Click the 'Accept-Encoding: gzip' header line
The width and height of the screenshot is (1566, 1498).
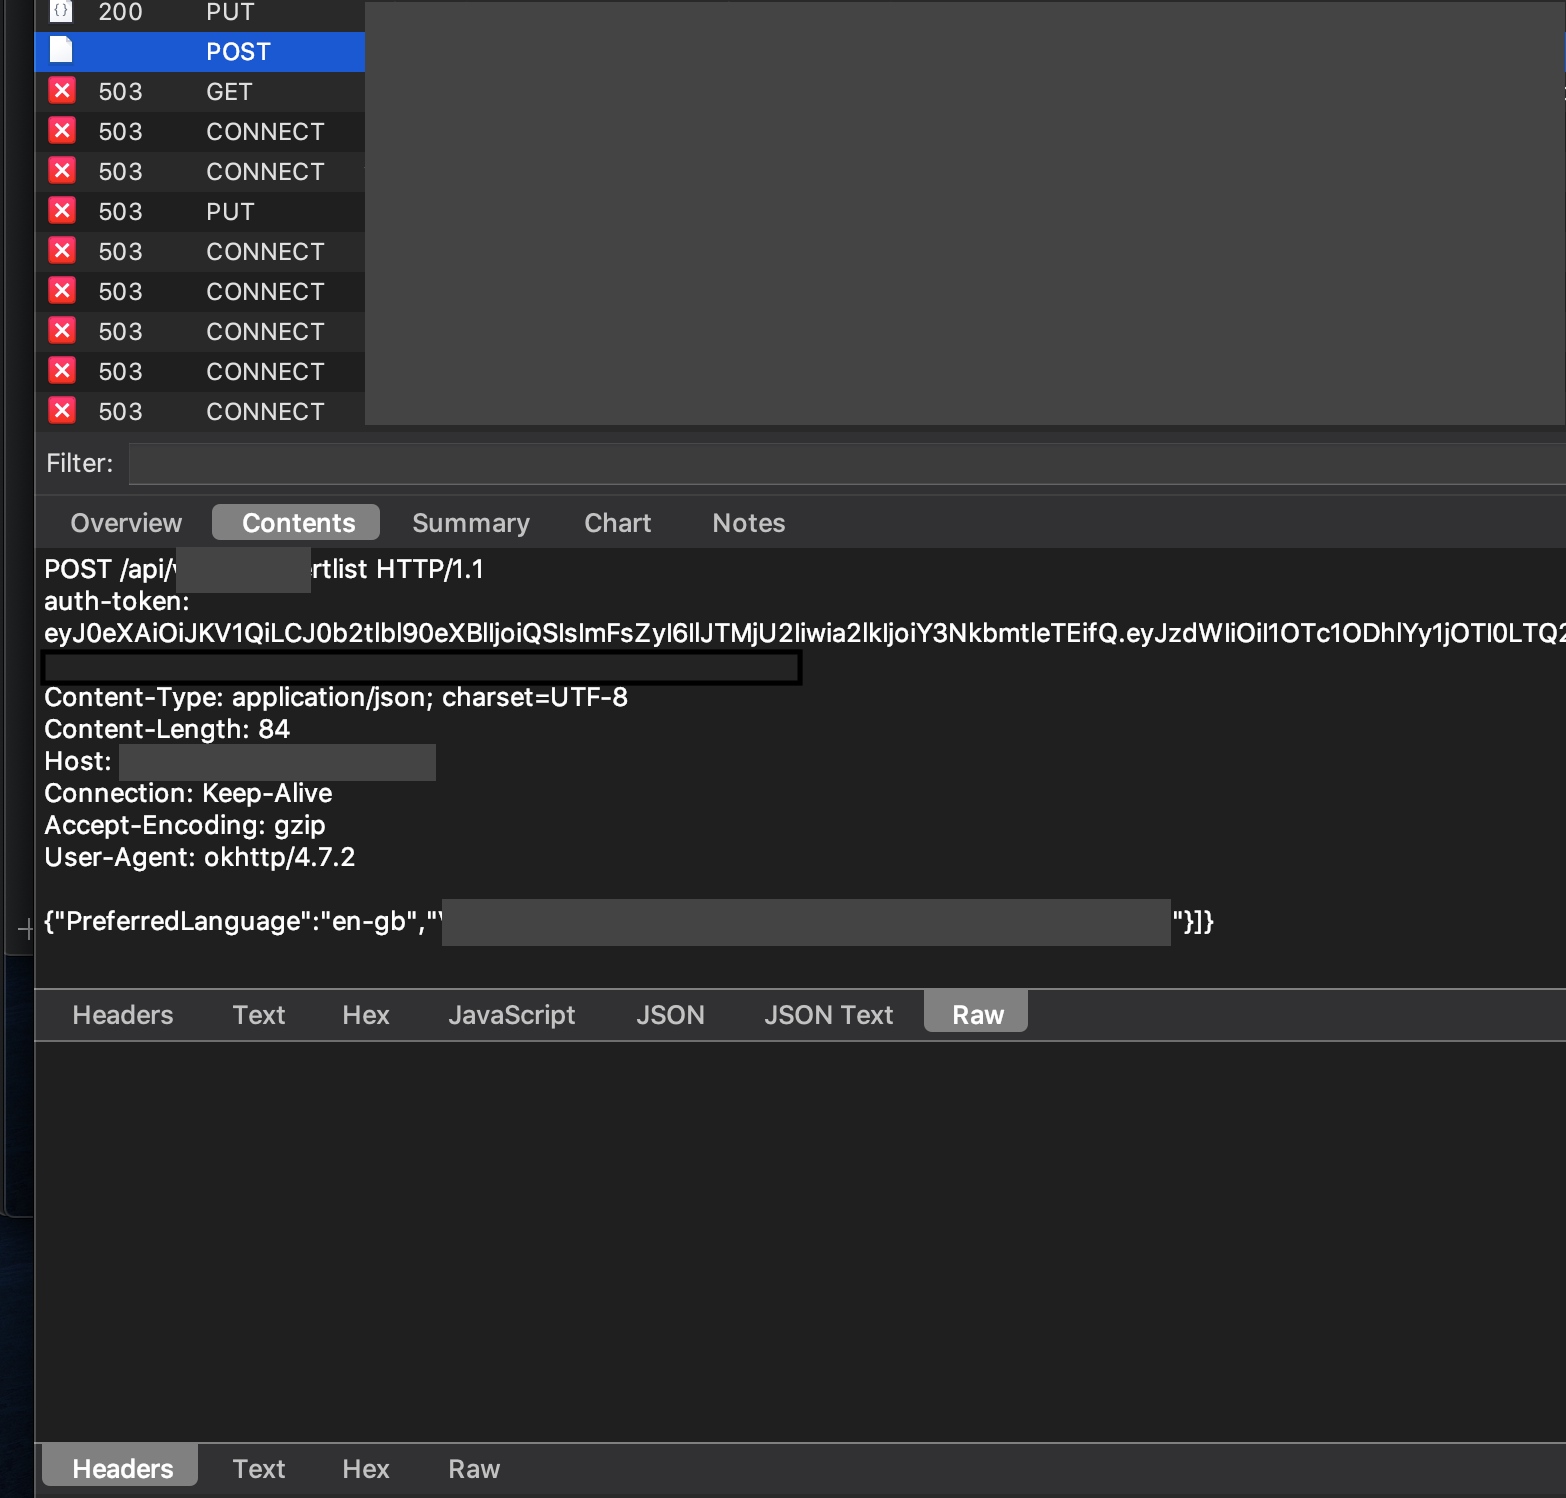[x=185, y=825]
